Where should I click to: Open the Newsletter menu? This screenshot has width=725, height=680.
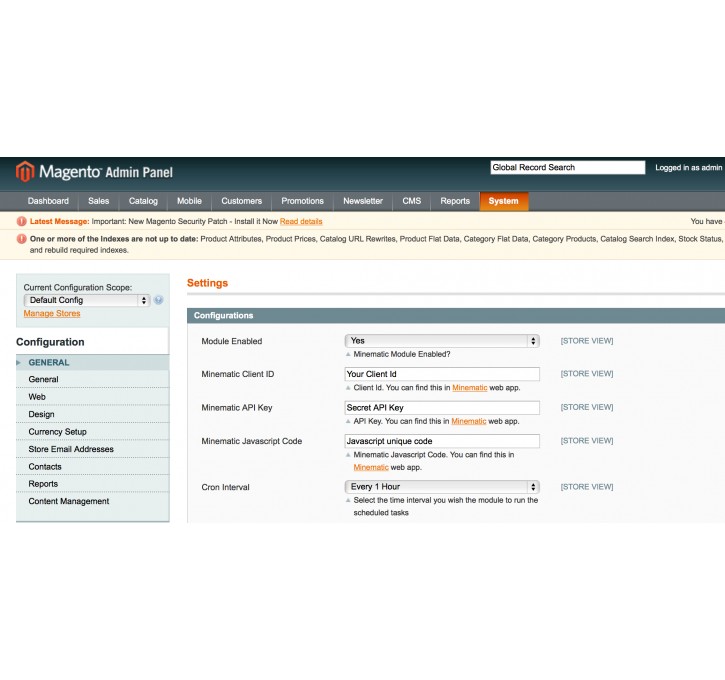coord(363,201)
